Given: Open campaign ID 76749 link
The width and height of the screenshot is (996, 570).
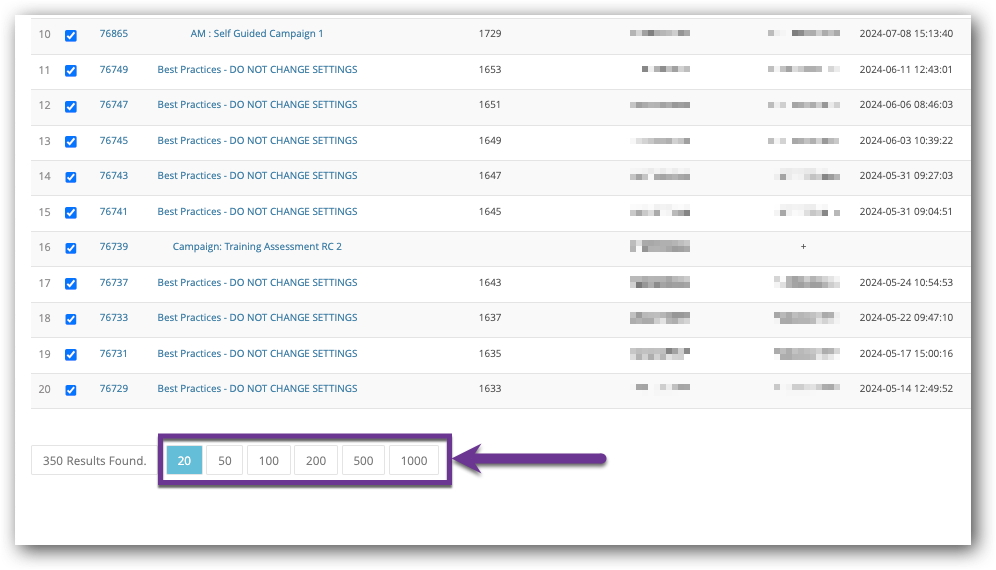Looking at the screenshot, I should 114,69.
